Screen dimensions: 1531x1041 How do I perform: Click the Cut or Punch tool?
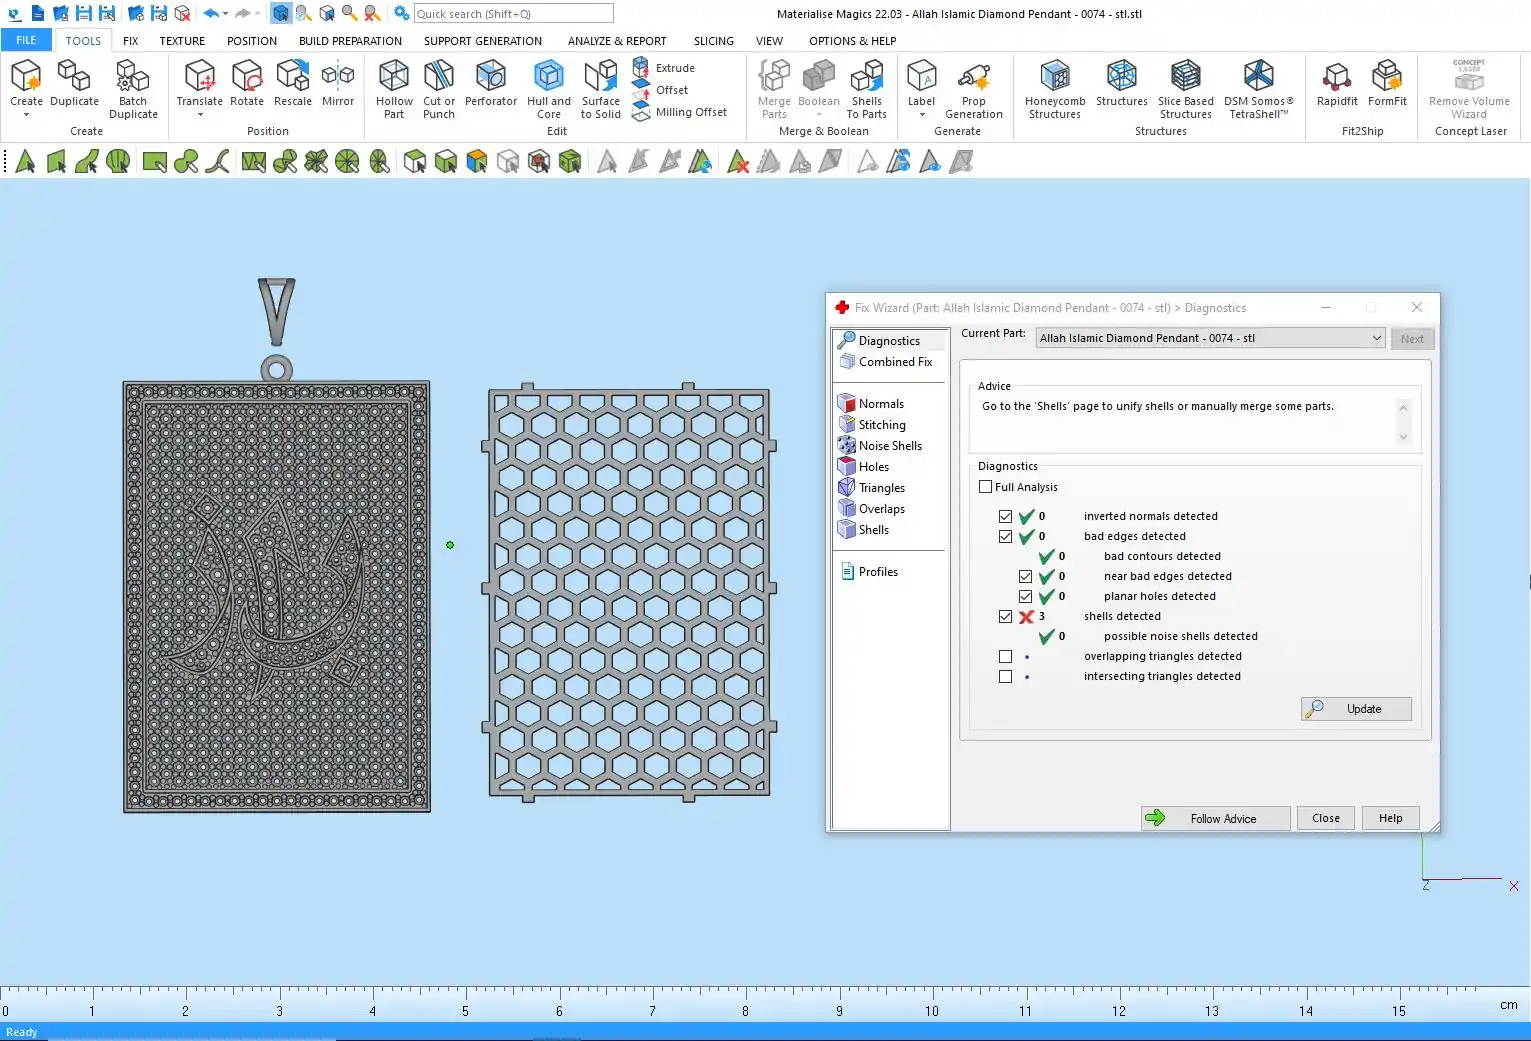tap(438, 88)
